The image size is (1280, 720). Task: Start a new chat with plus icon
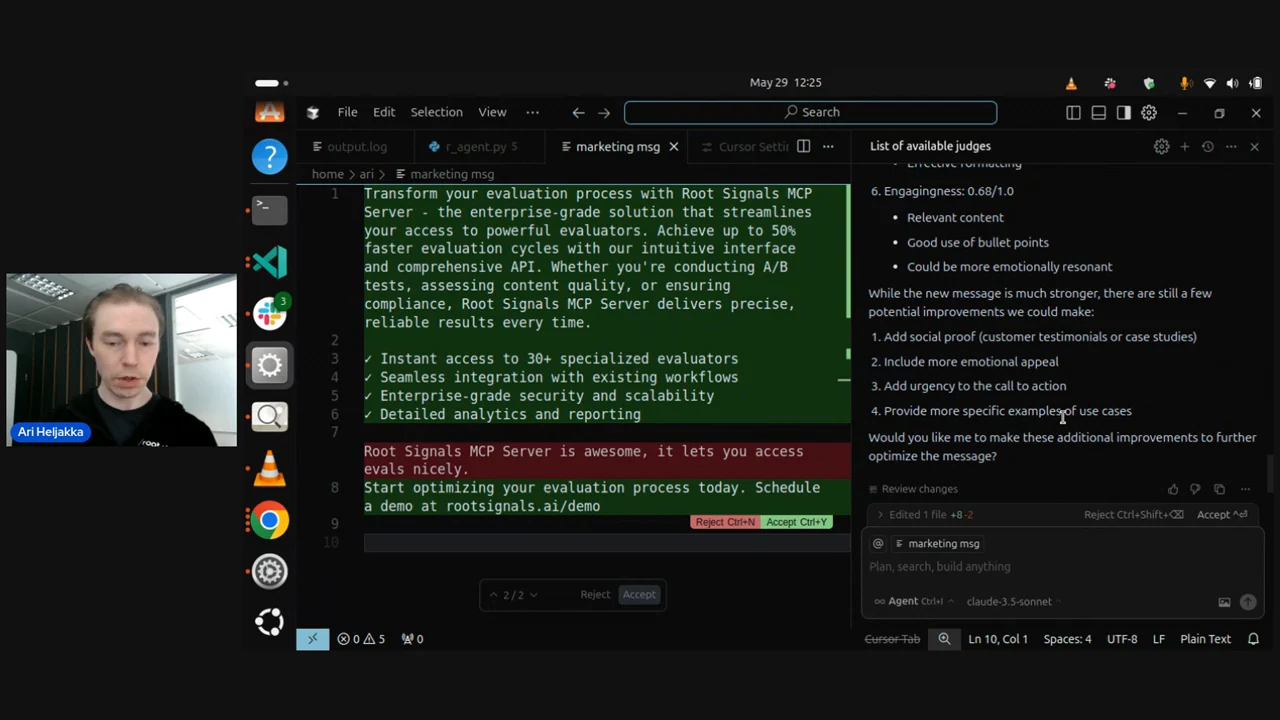click(x=1184, y=147)
